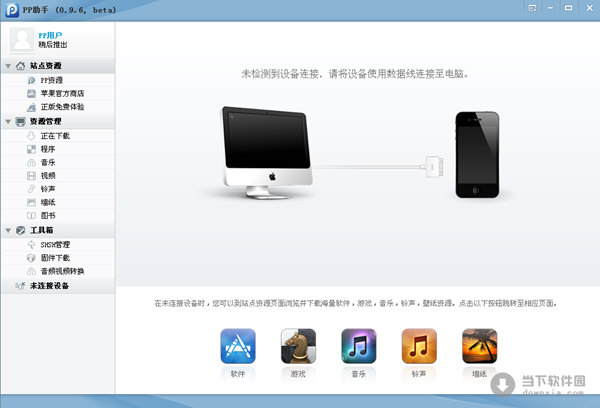Click the 铃声 label under orange icon
The image size is (600, 408).
419,374
